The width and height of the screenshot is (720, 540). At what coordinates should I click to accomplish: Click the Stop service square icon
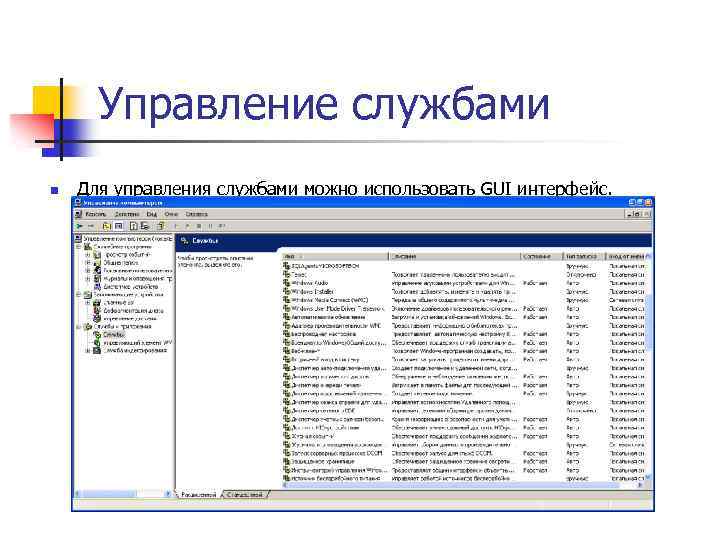tap(199, 226)
